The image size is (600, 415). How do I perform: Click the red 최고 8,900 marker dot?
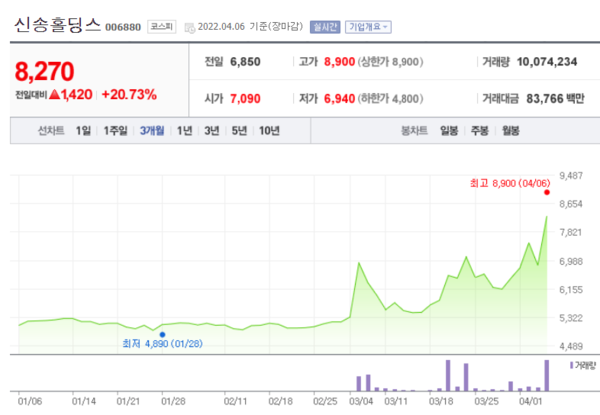click(x=547, y=192)
